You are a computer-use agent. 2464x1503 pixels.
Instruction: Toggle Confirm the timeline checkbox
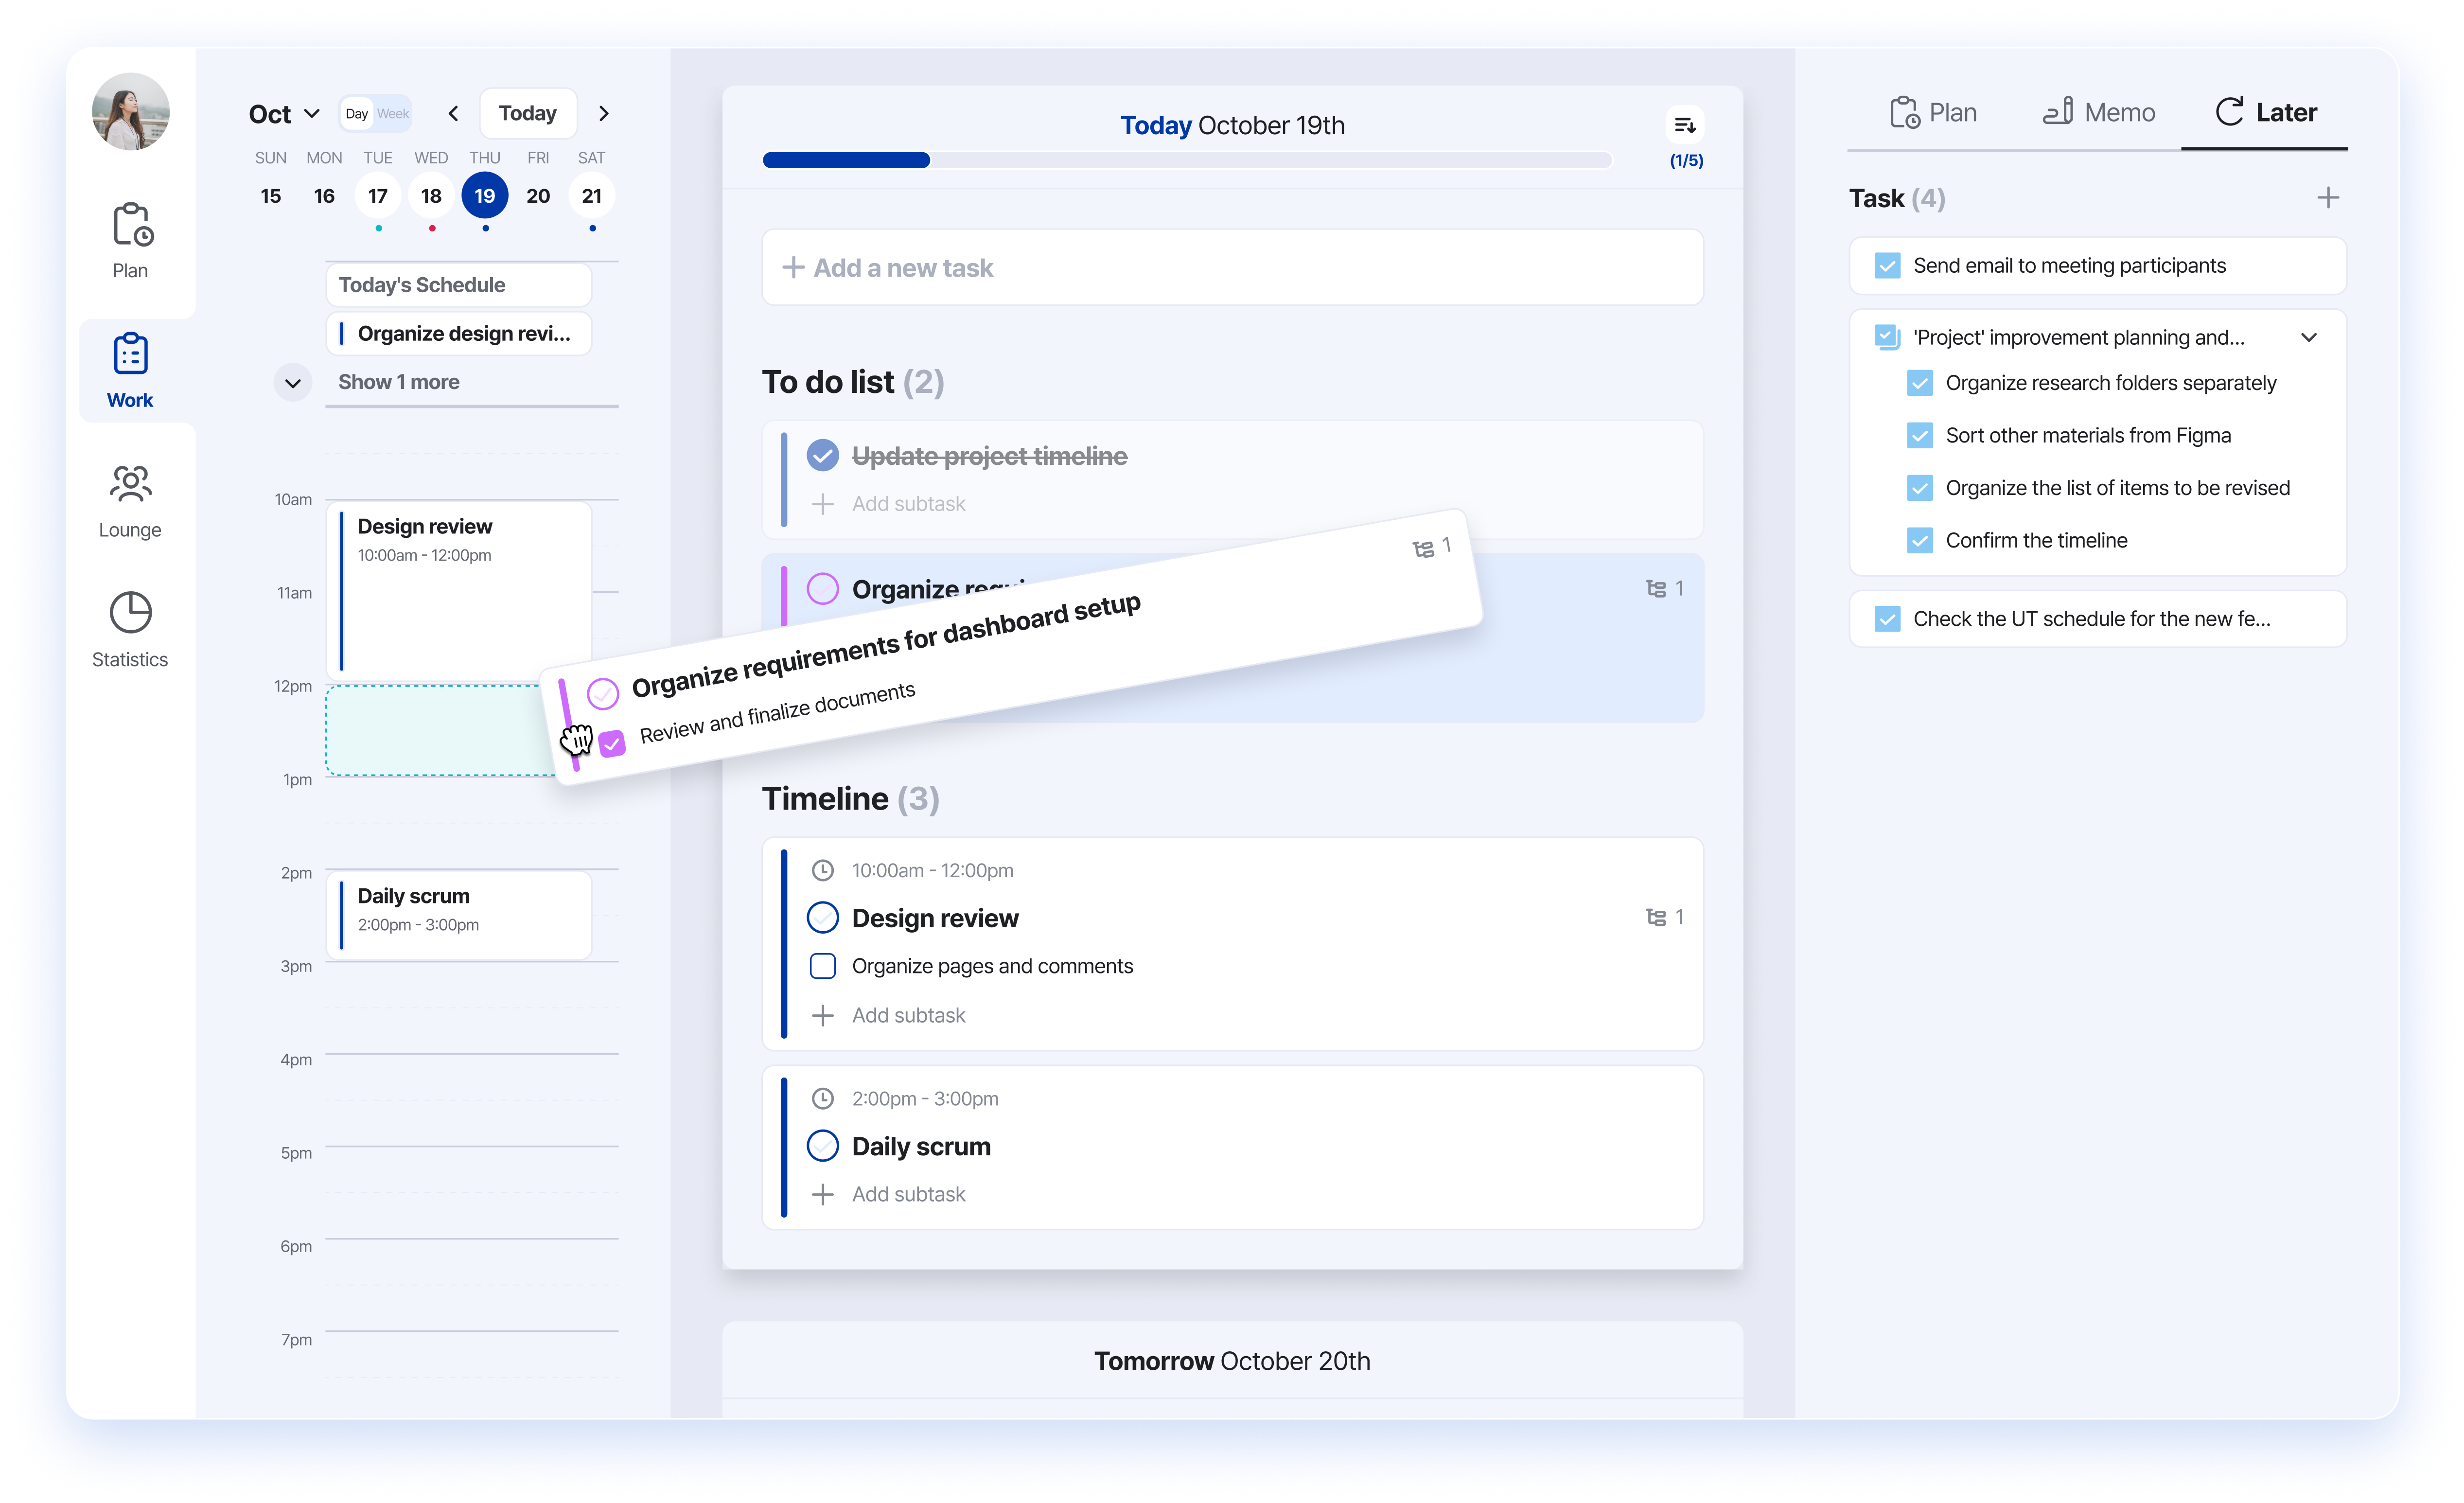point(1919,541)
